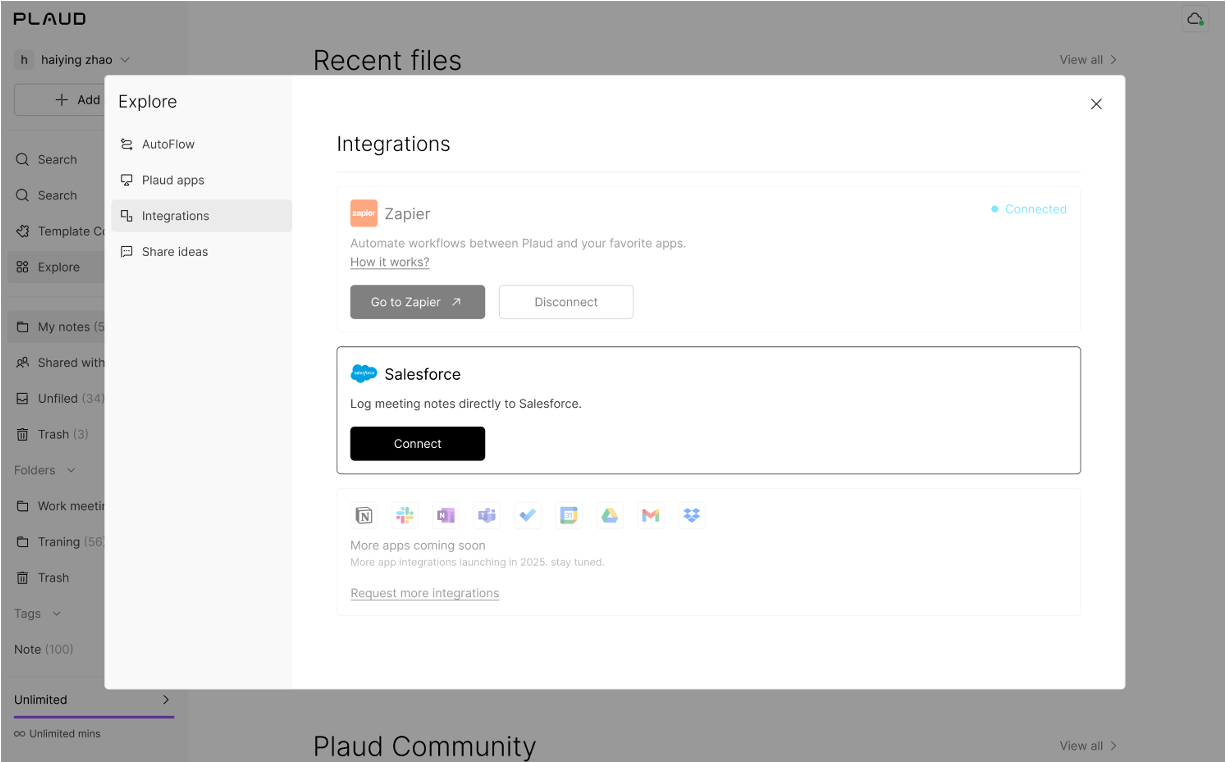Screen dimensions: 1226x762
Task: Click the Google Calendar icon
Action: [569, 516]
